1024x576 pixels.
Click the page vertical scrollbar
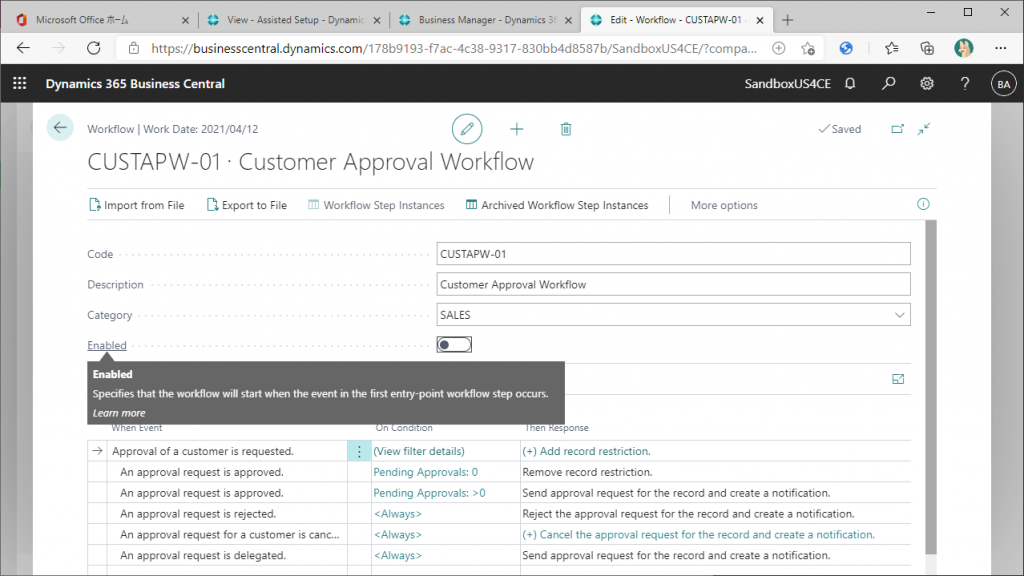click(x=931, y=387)
